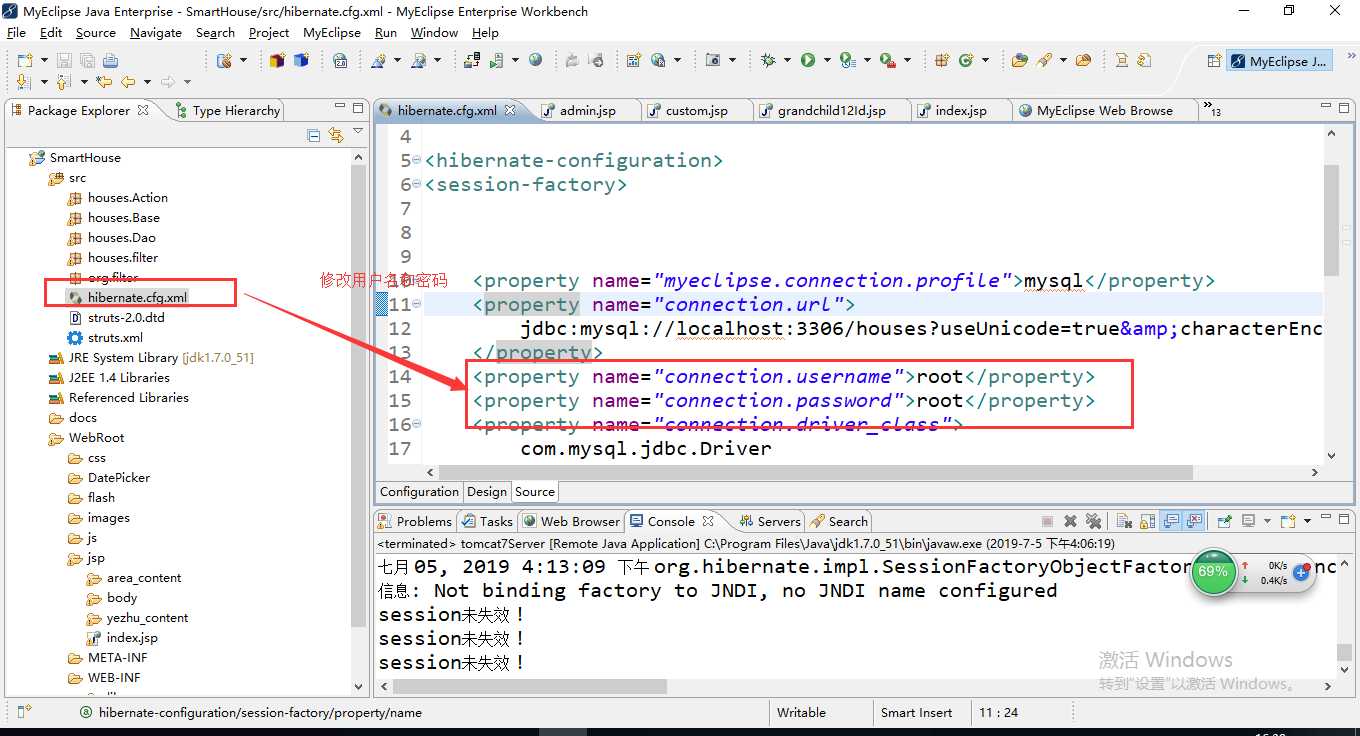Toggle Link with Editor in Package Explorer

tap(336, 135)
